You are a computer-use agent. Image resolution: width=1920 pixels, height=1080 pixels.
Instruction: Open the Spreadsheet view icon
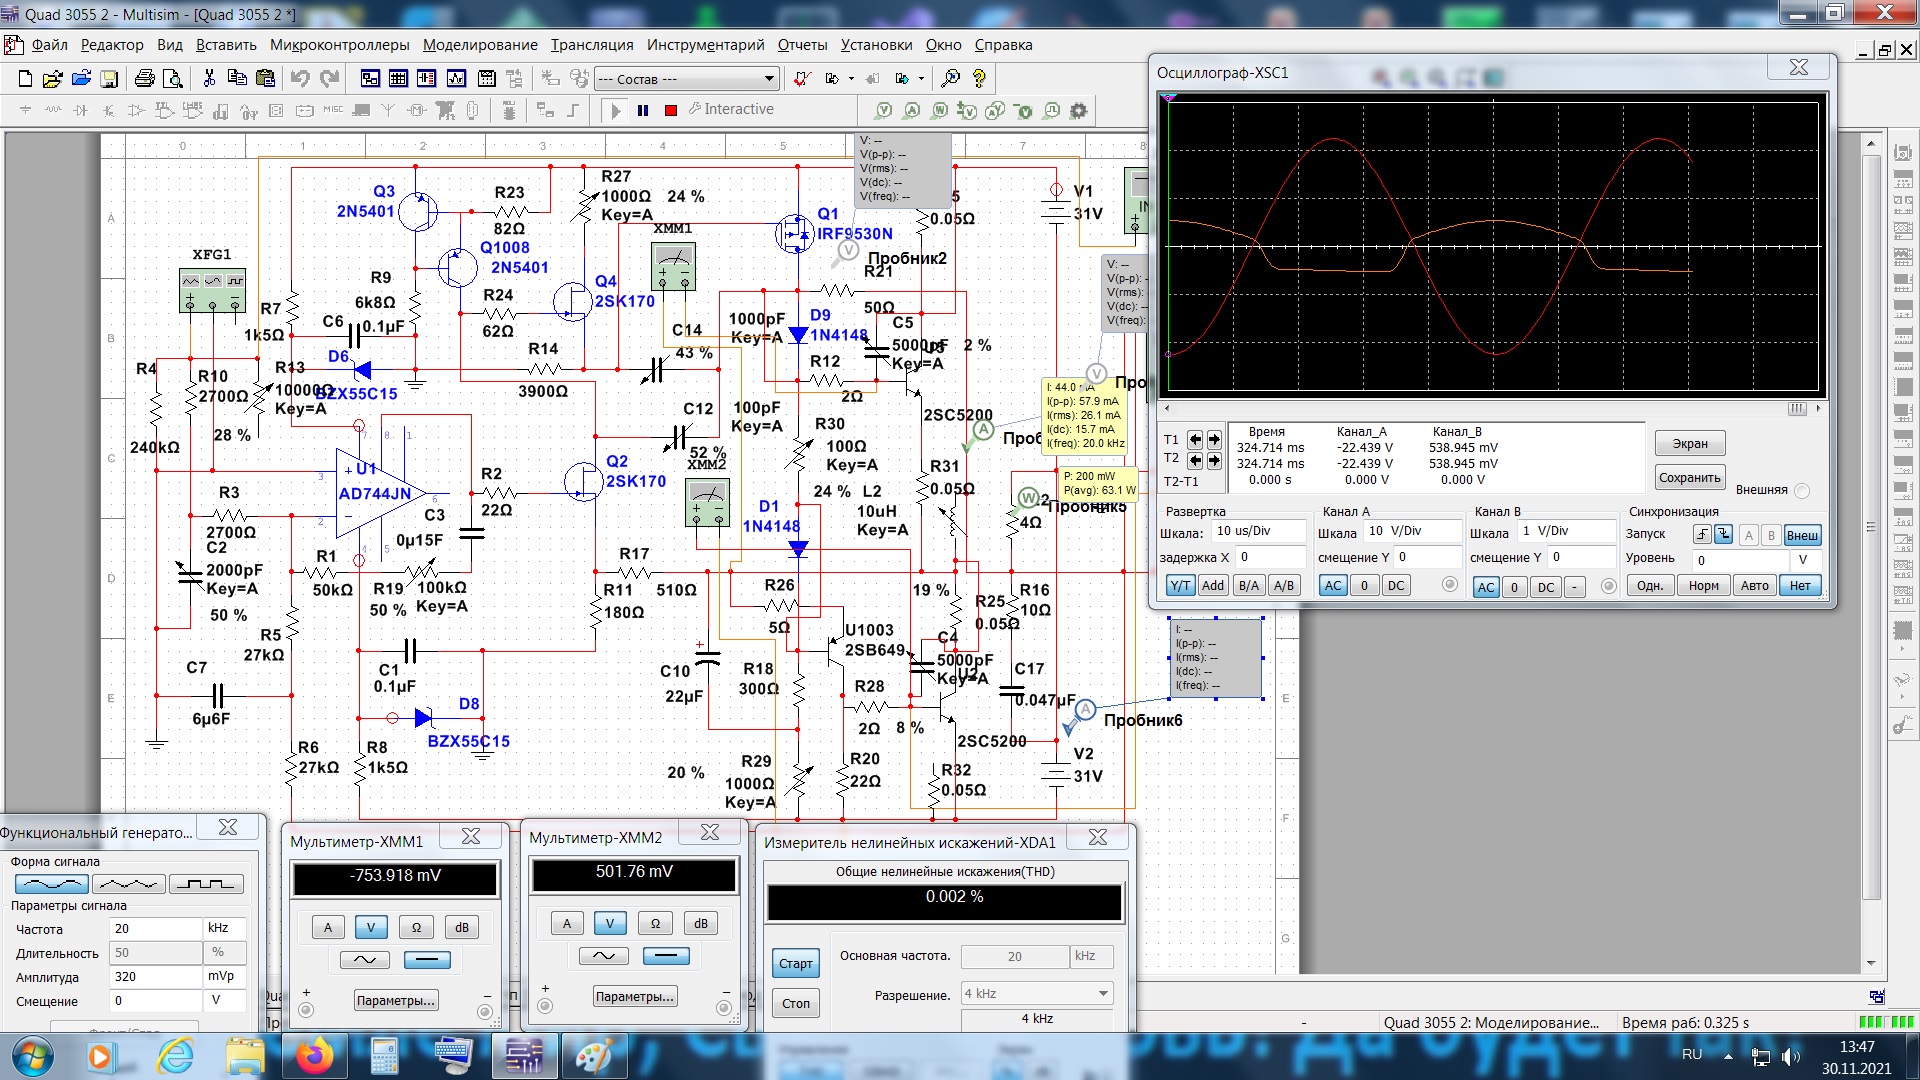[398, 78]
